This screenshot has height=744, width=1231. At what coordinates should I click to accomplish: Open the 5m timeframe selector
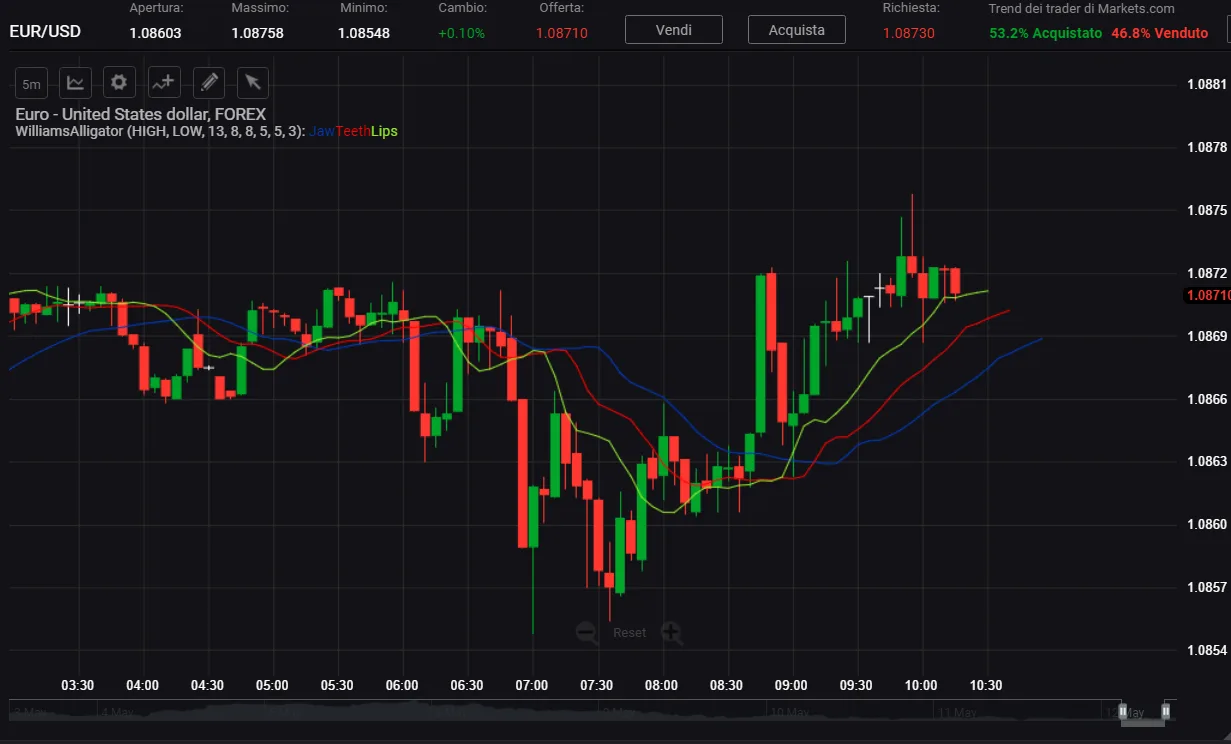click(32, 82)
